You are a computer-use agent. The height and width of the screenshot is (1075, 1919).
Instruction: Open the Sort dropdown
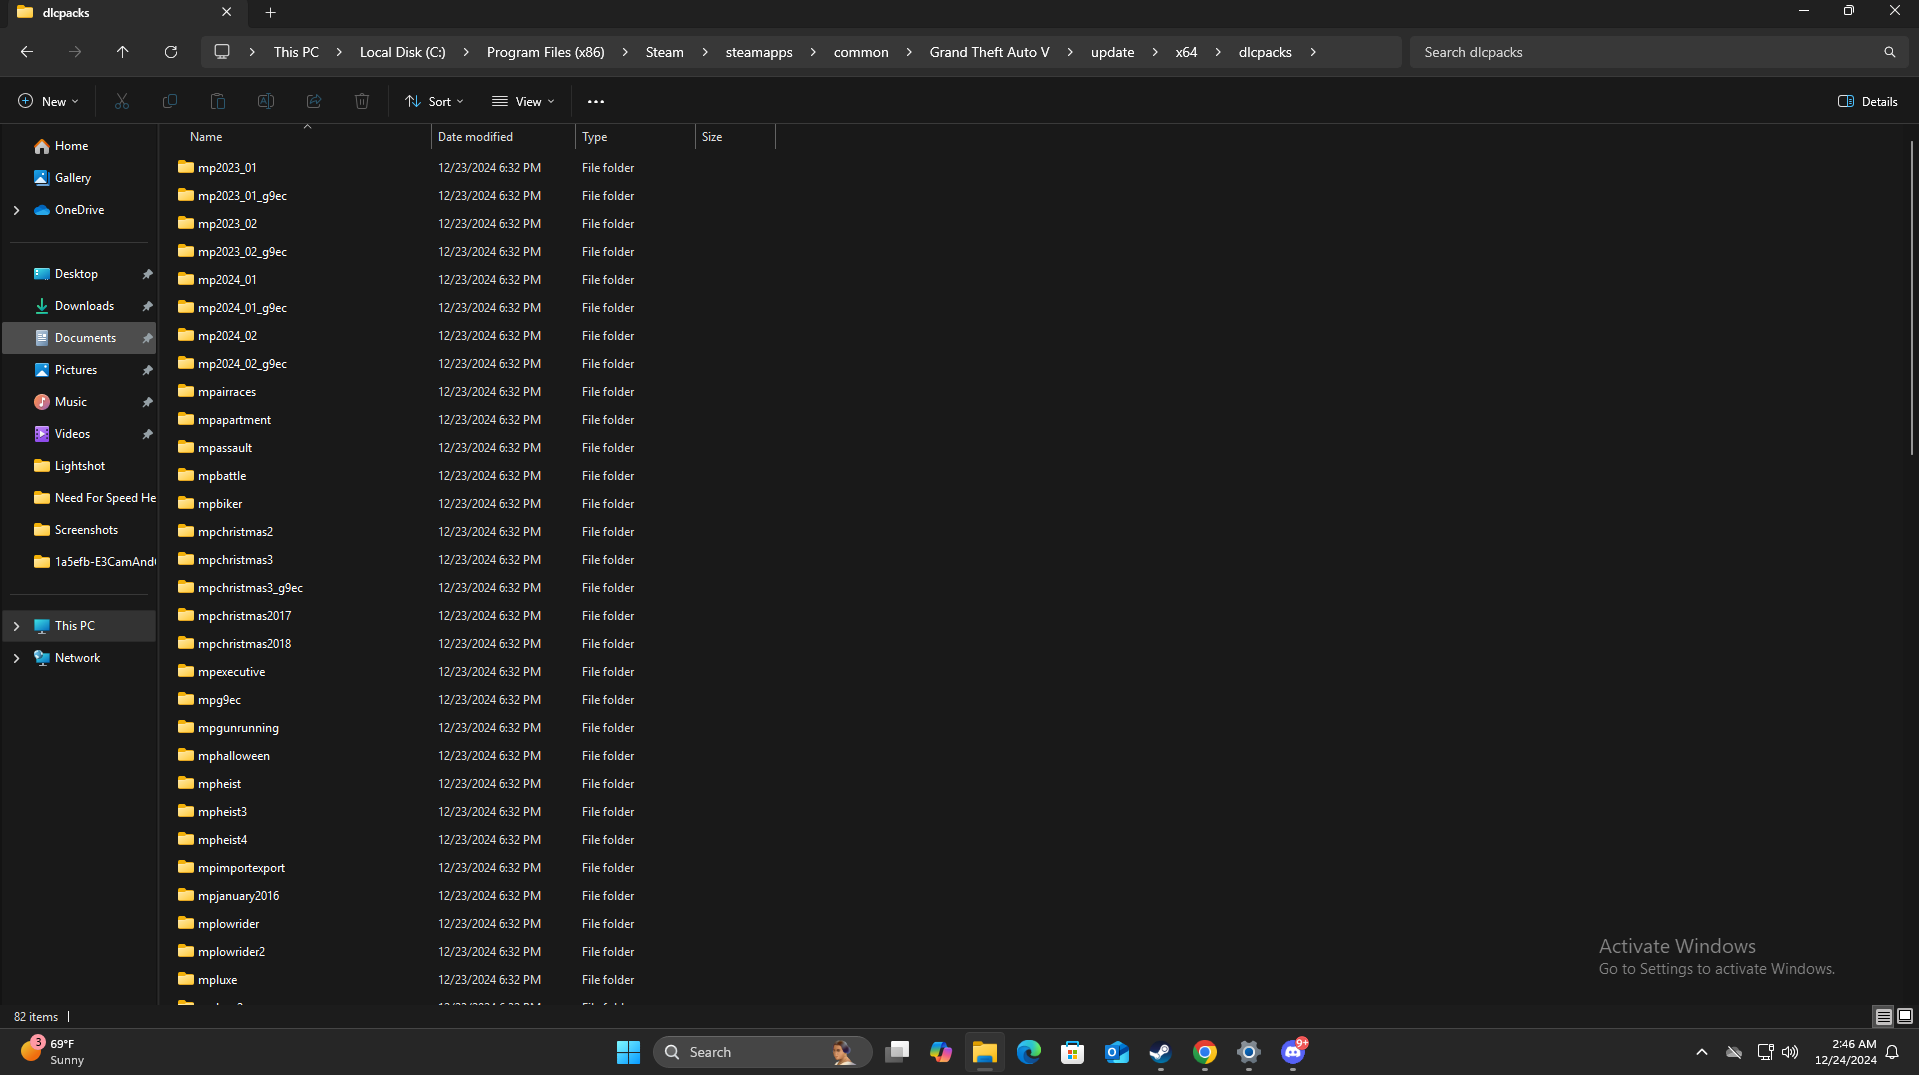434,101
